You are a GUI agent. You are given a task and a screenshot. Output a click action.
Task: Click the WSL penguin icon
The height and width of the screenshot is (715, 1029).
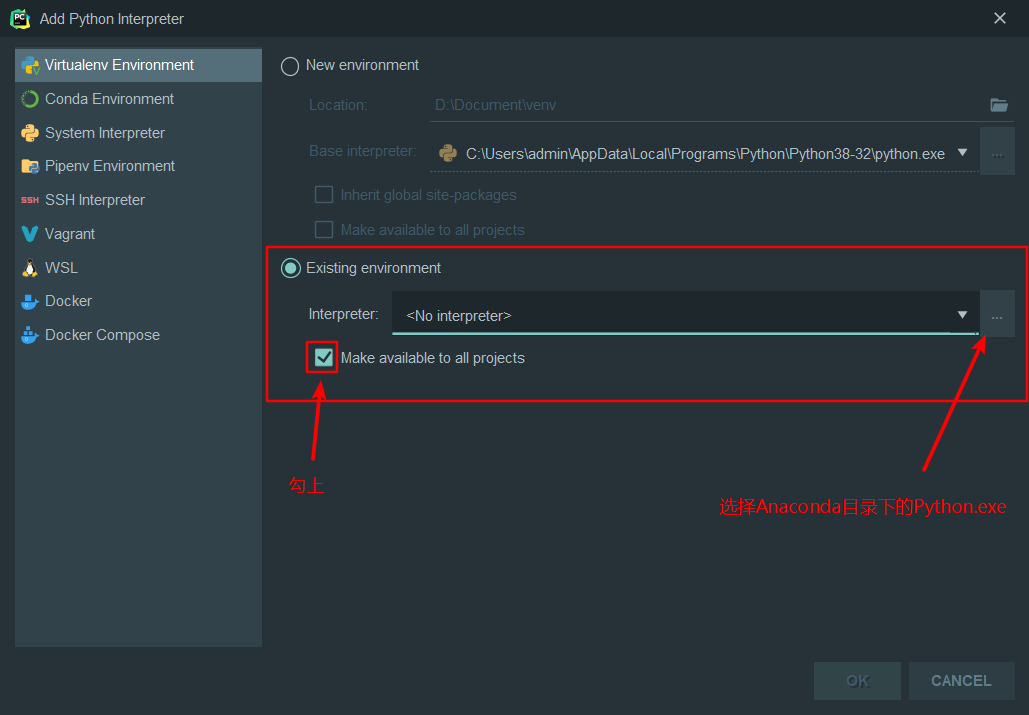[30, 268]
